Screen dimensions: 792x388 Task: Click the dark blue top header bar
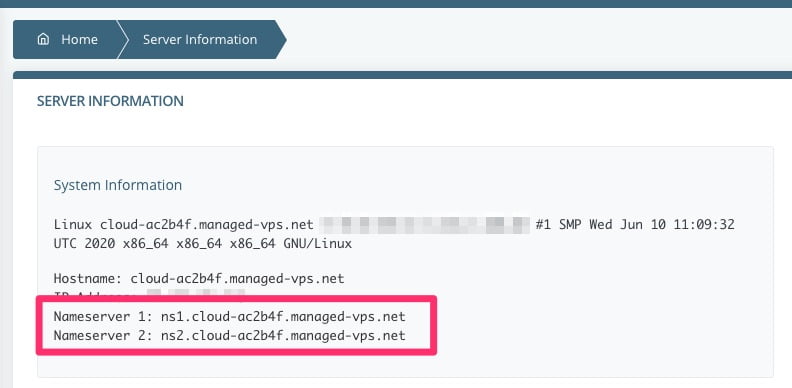point(396,4)
